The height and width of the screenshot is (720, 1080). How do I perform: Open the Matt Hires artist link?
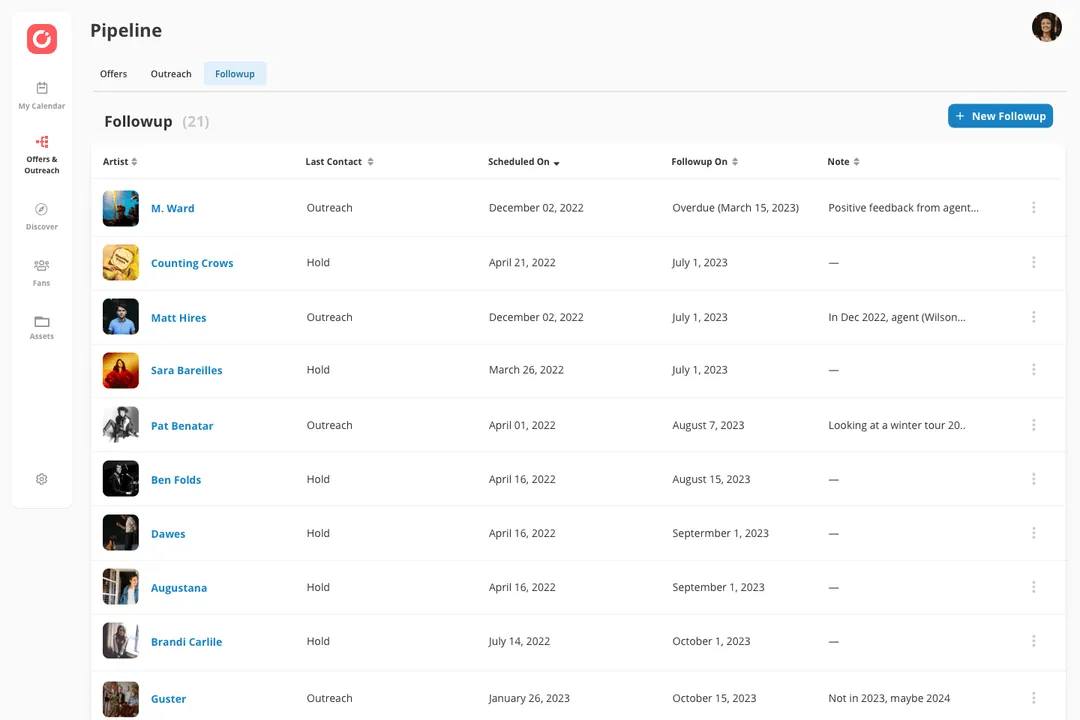(178, 318)
